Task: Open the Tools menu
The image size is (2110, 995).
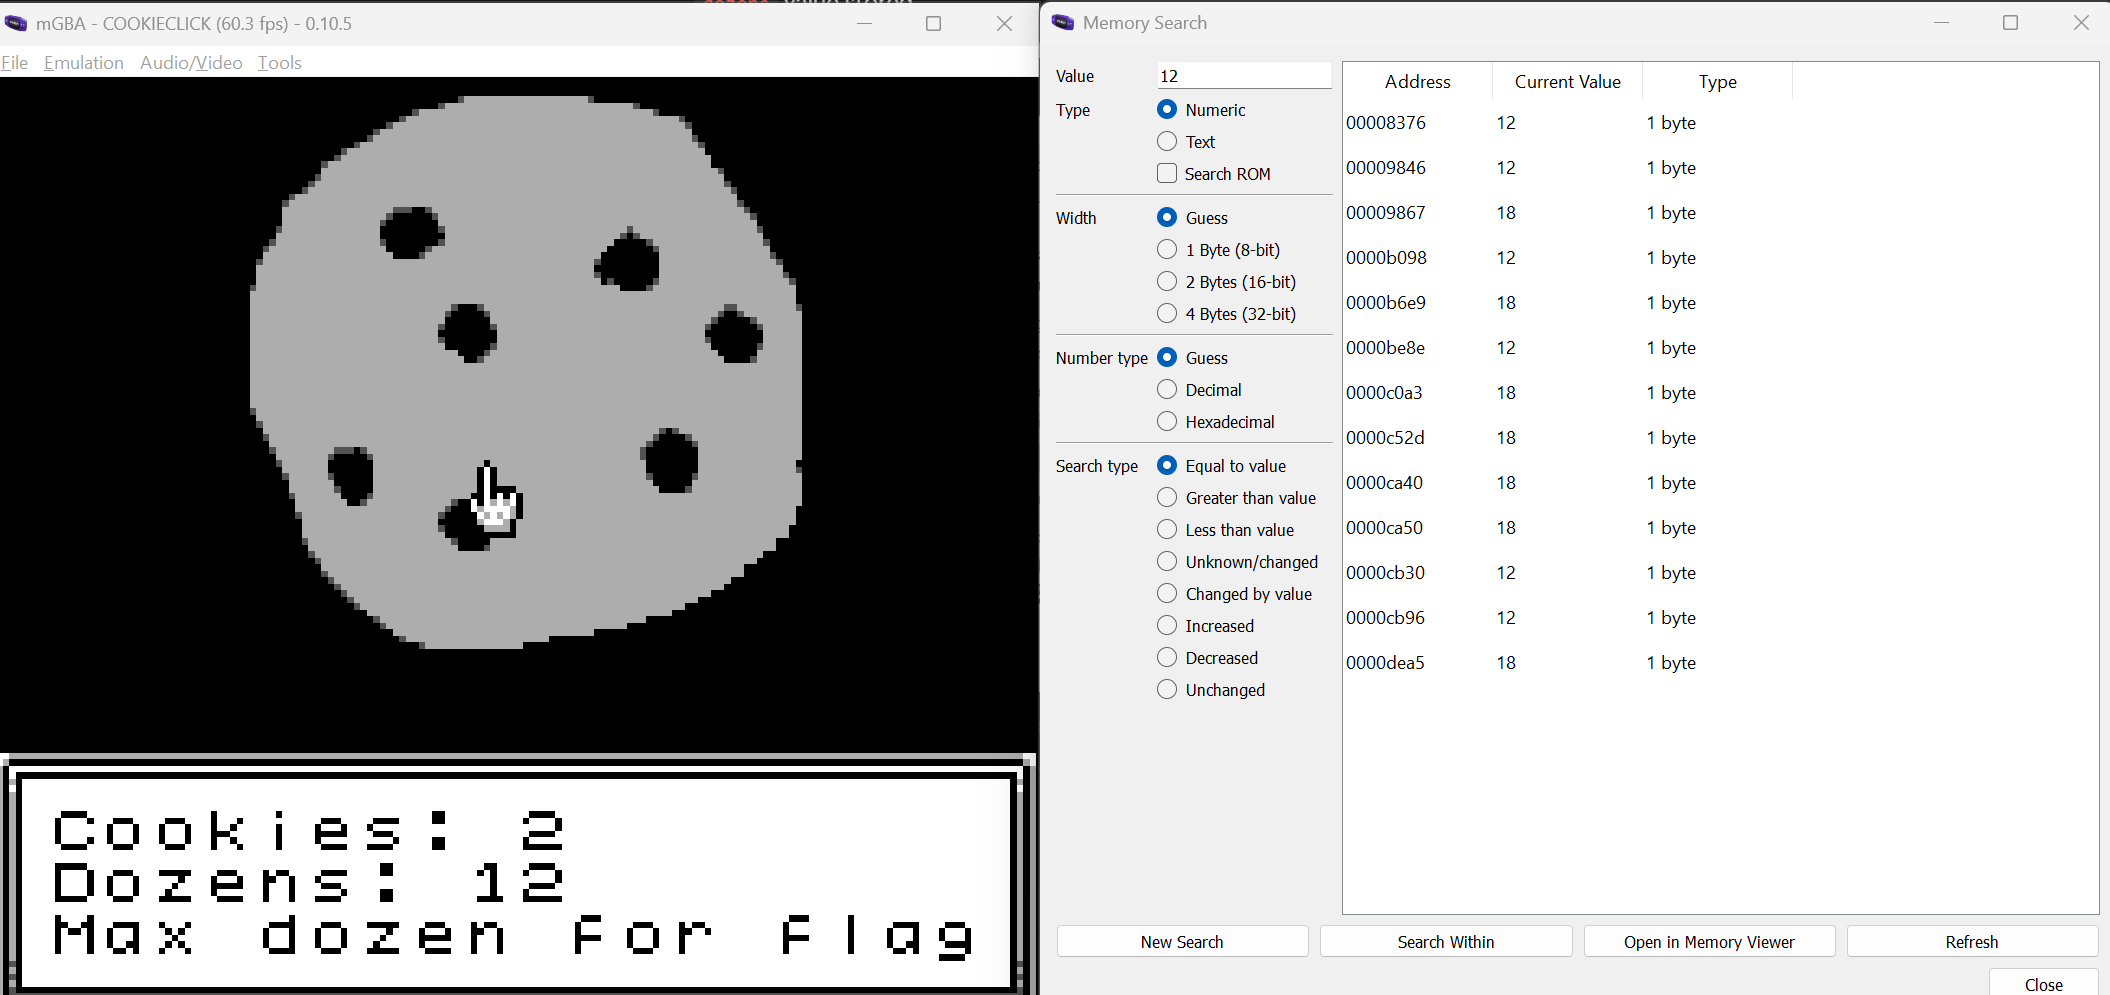Action: coord(279,63)
